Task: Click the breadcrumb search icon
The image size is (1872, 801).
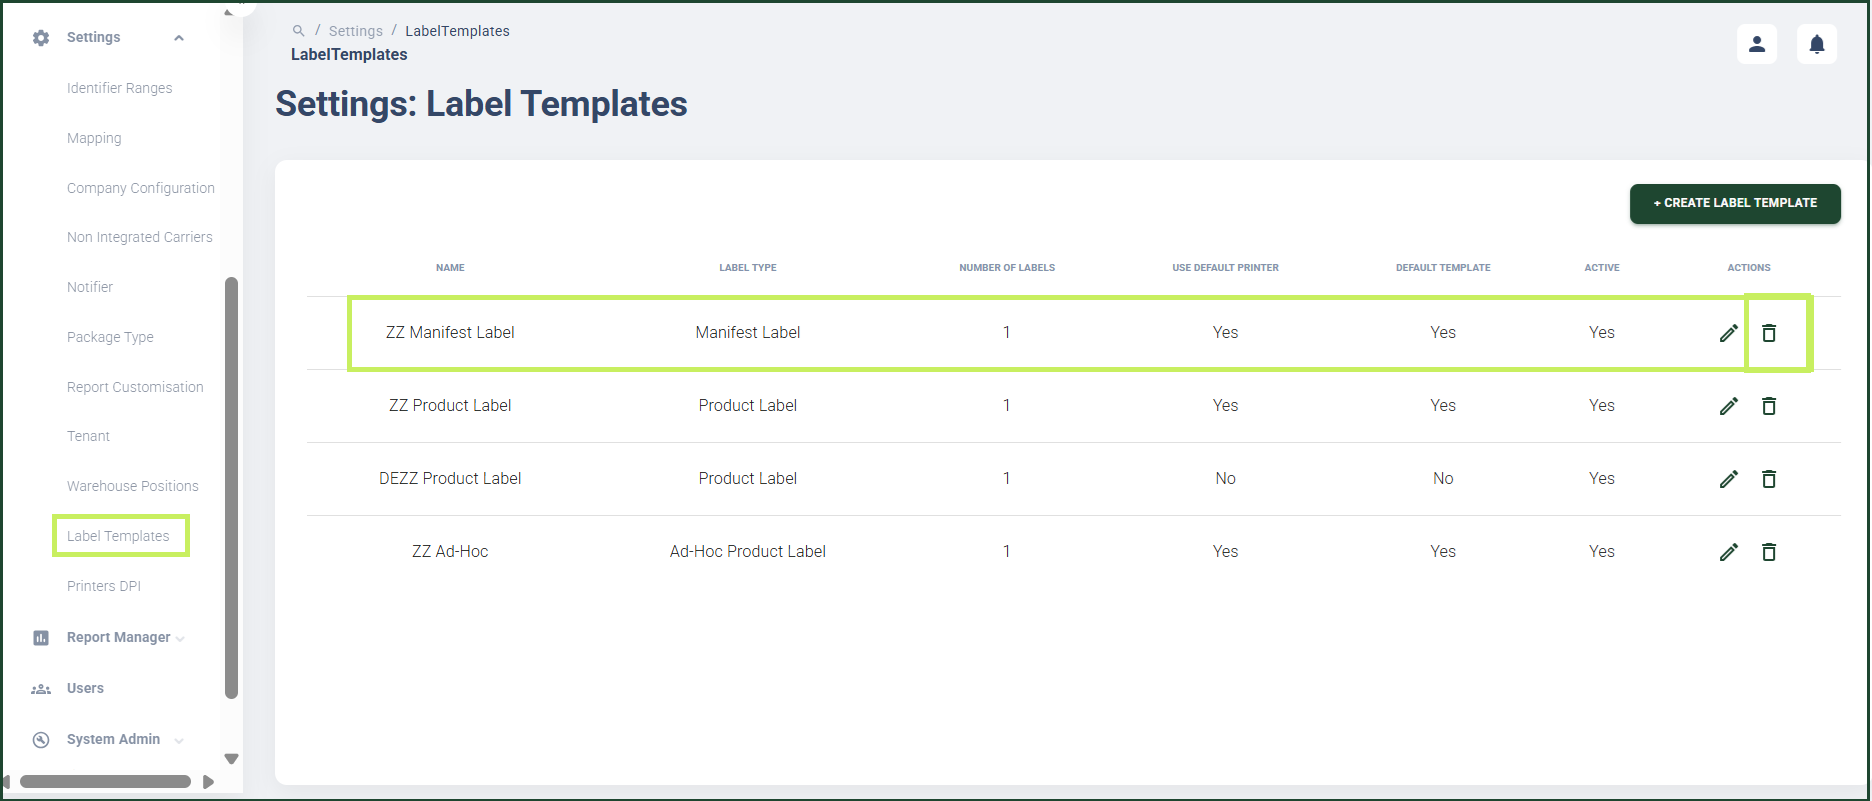Action: click(x=298, y=31)
